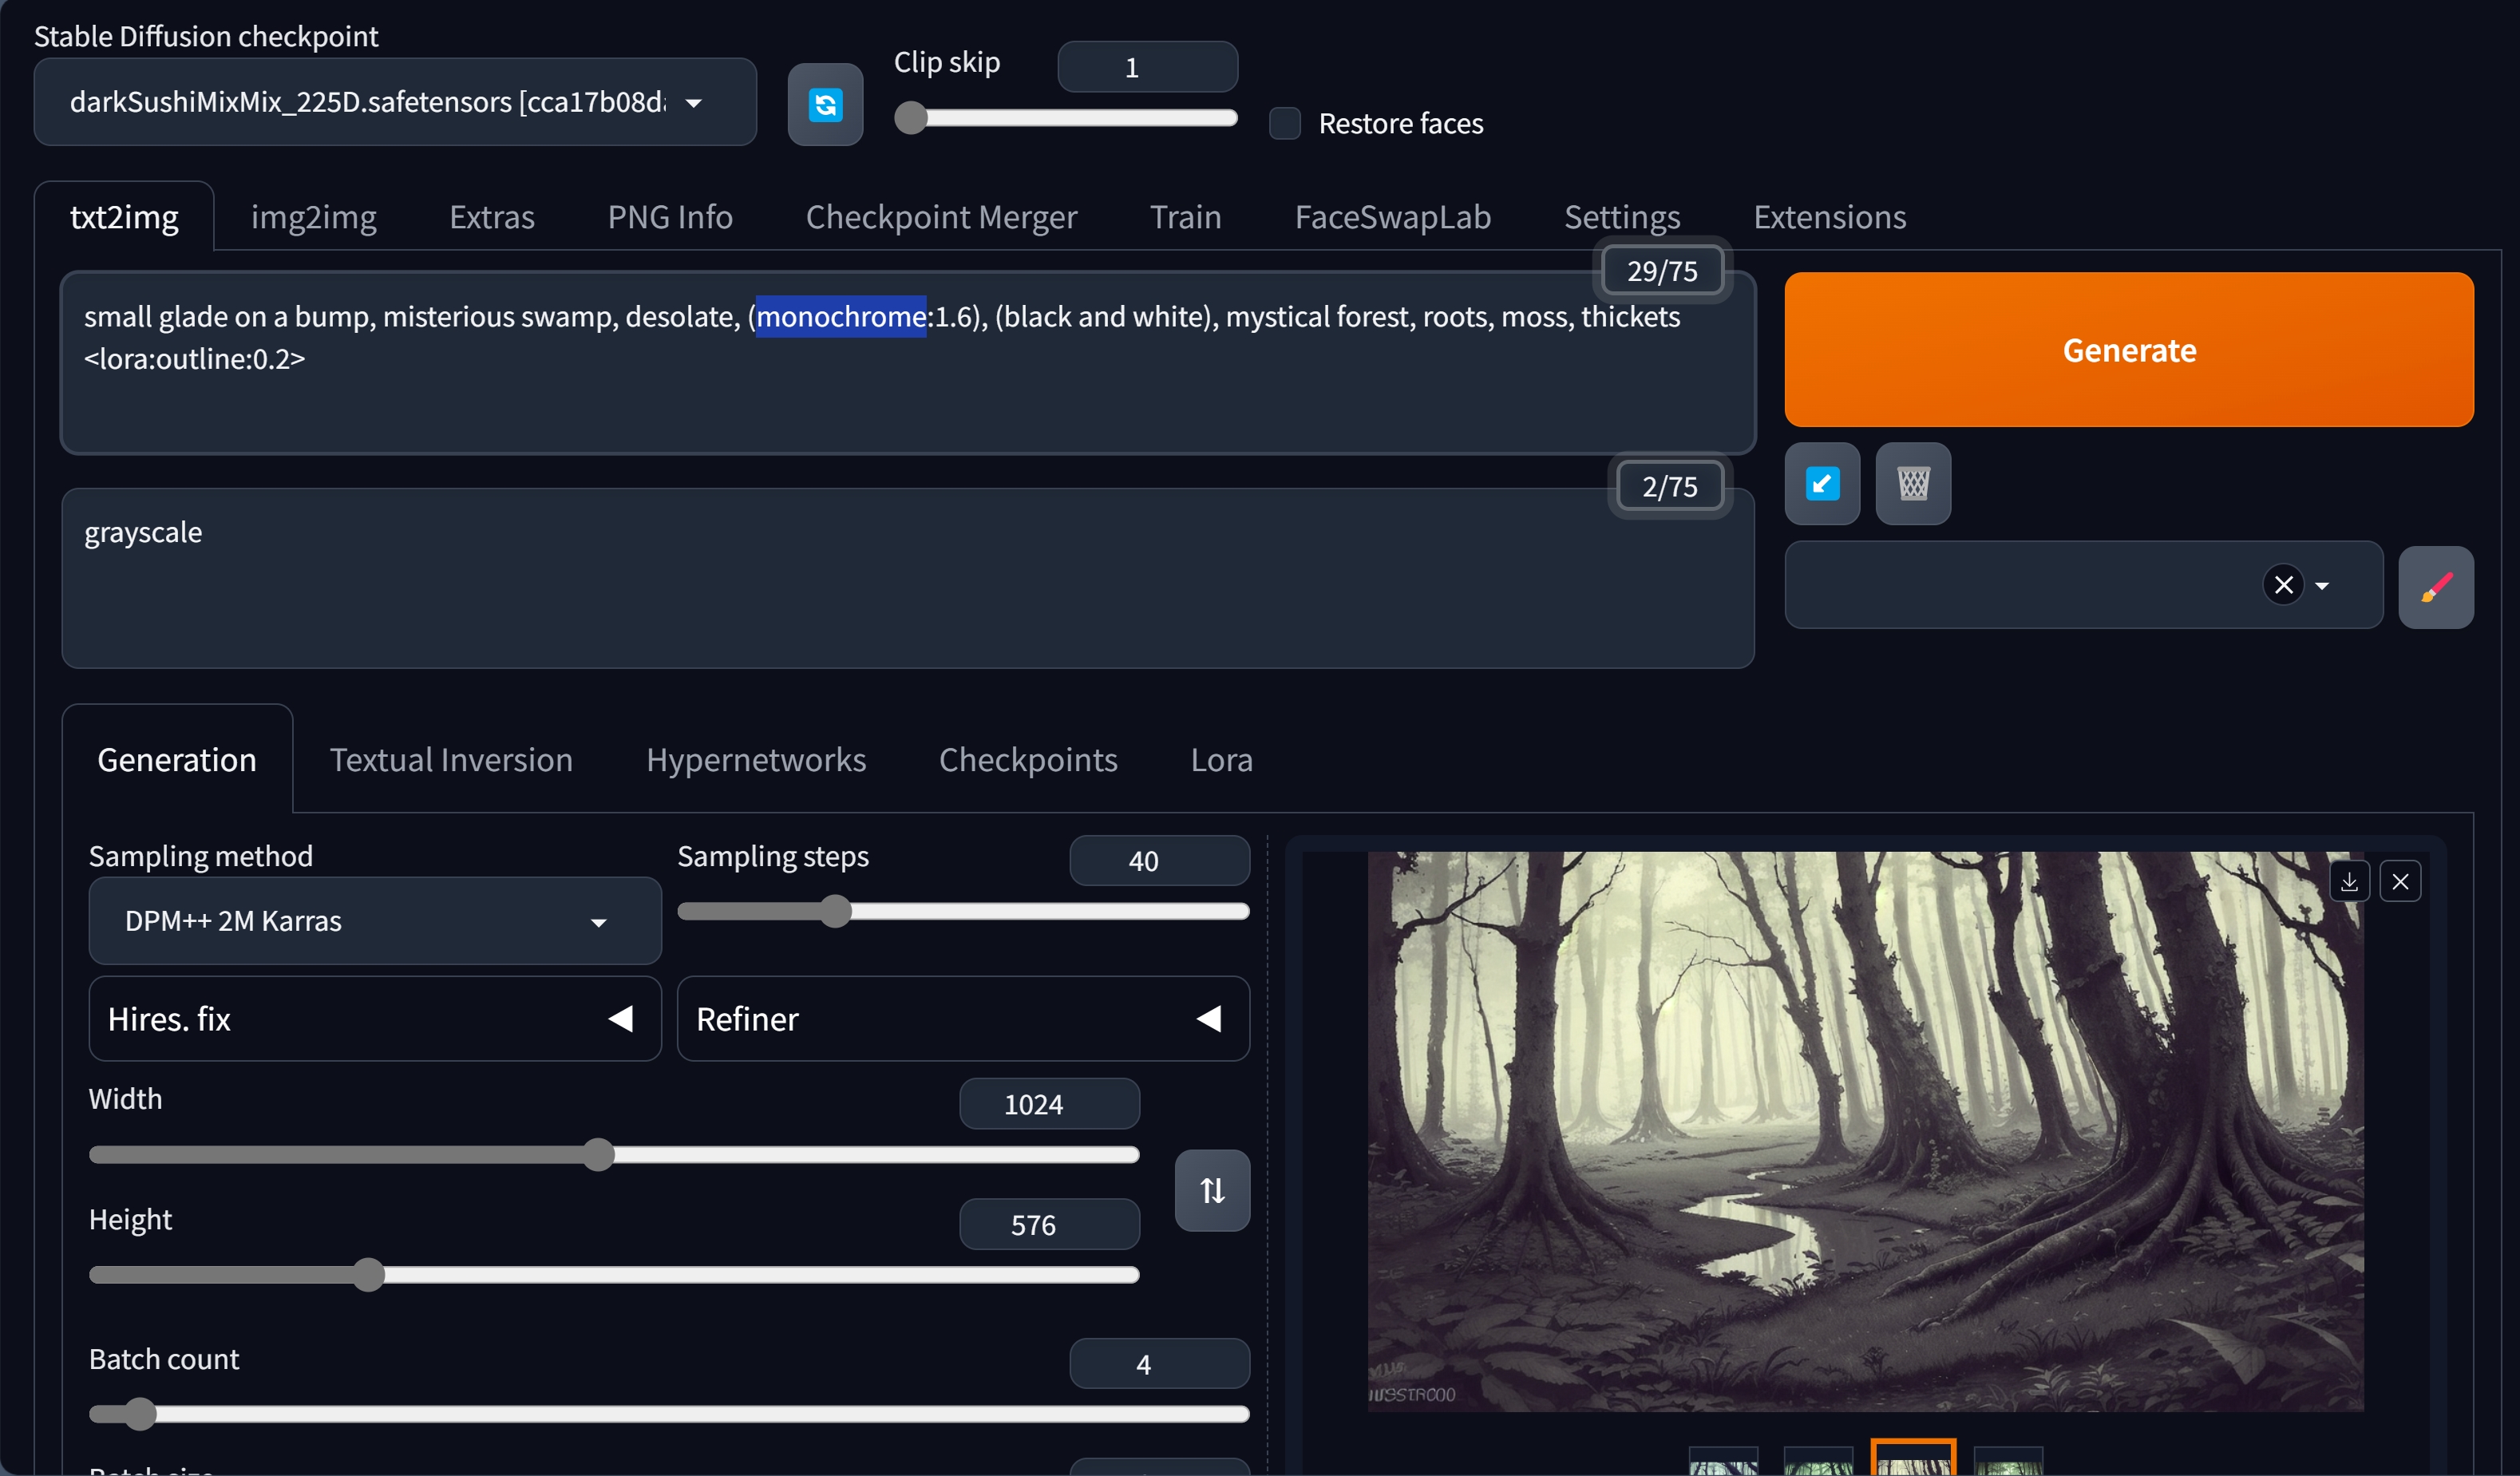This screenshot has height=1476, width=2520.
Task: Switch to the img2img tab
Action: point(313,216)
